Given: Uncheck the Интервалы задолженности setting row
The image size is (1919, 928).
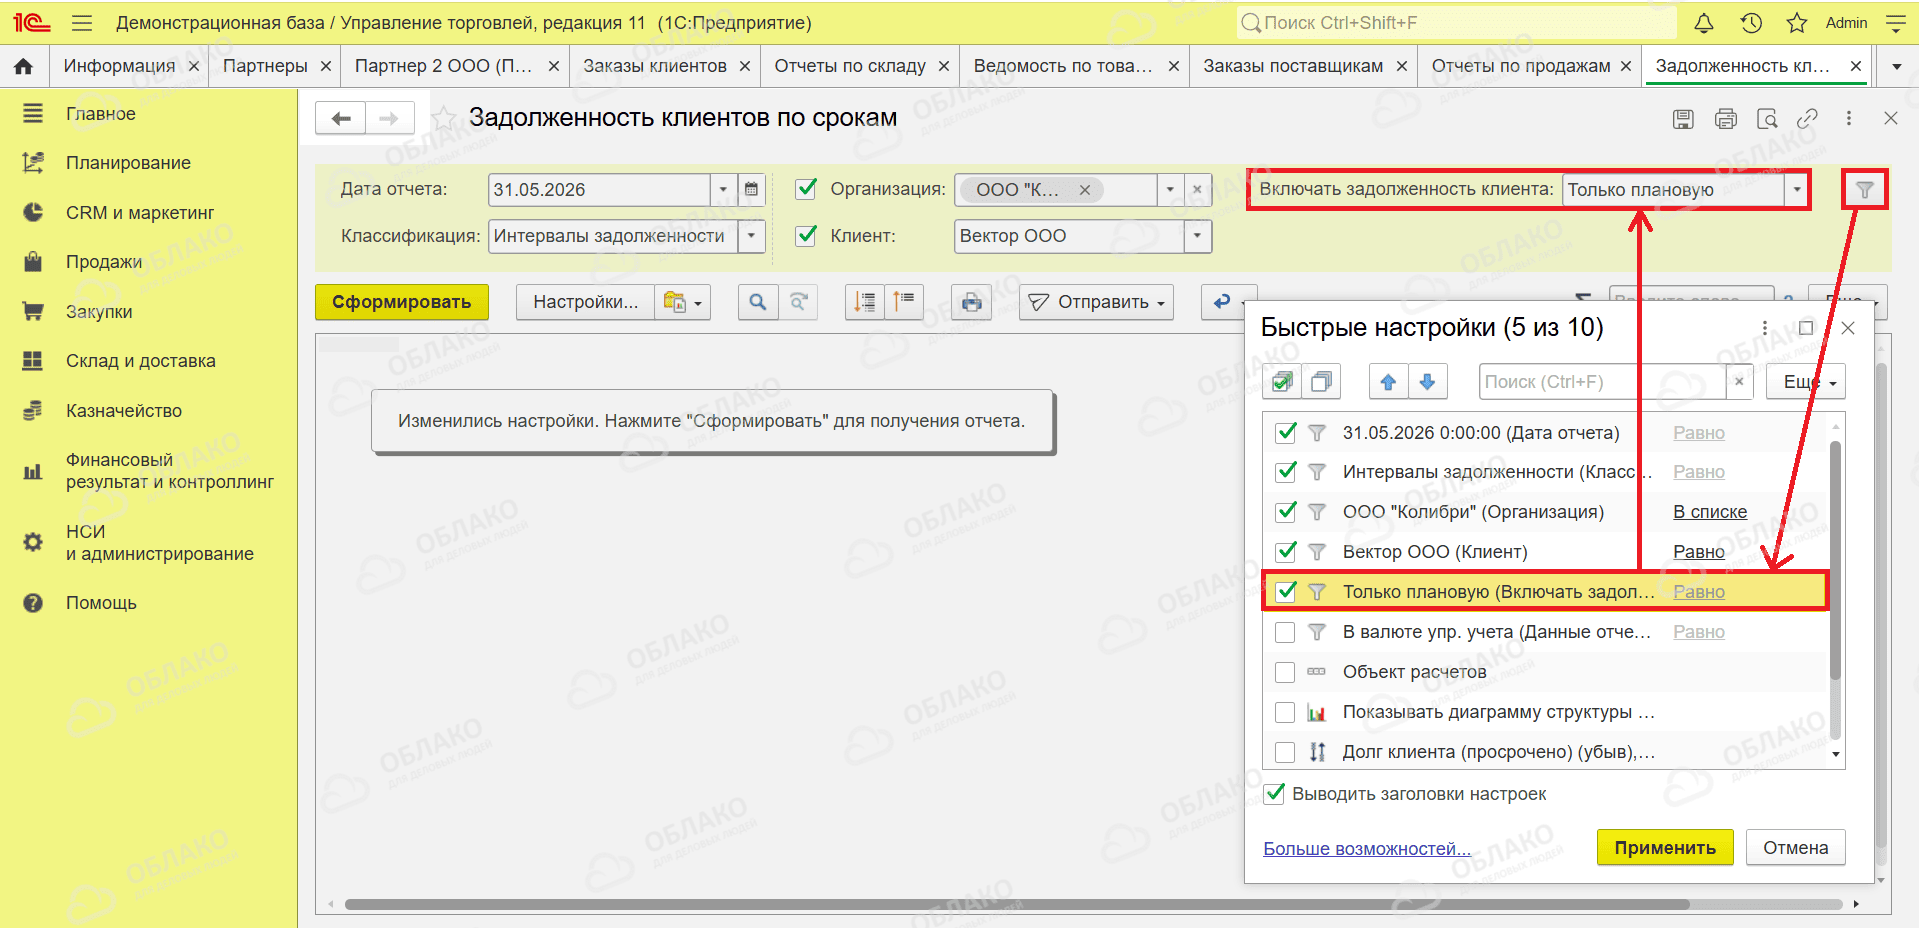Looking at the screenshot, I should (x=1286, y=472).
